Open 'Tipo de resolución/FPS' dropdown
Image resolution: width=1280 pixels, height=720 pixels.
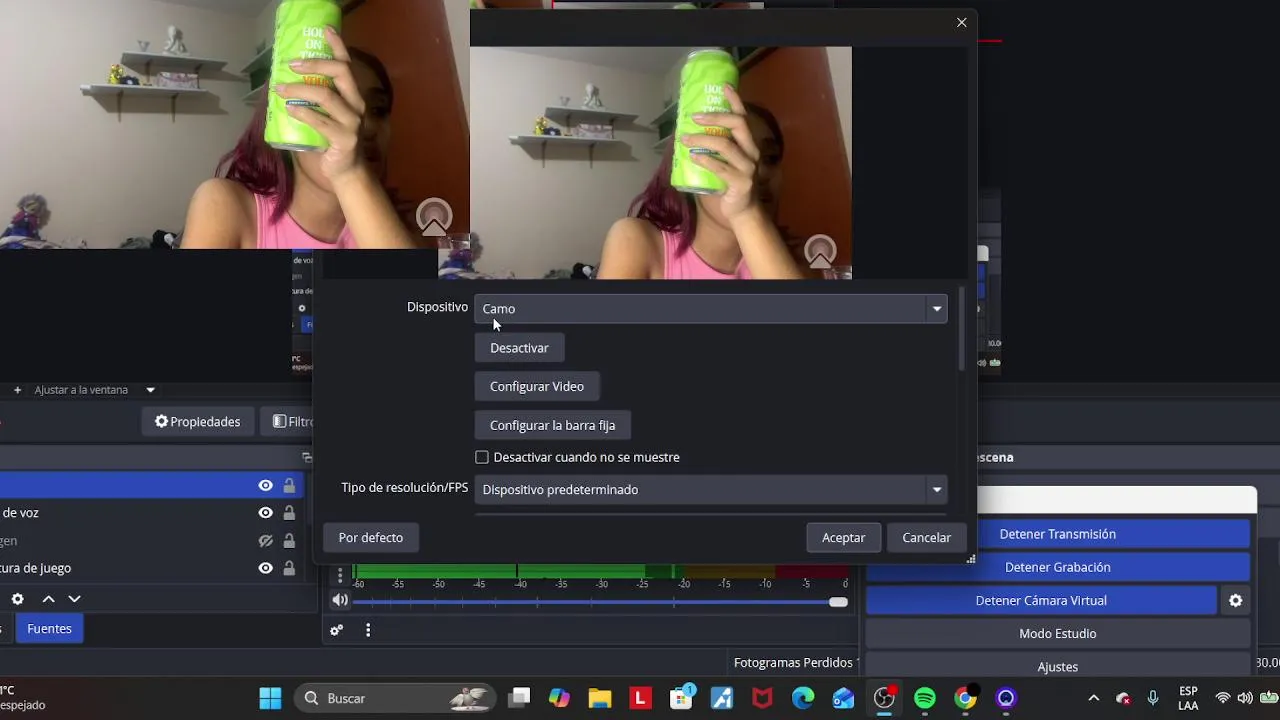[710, 489]
